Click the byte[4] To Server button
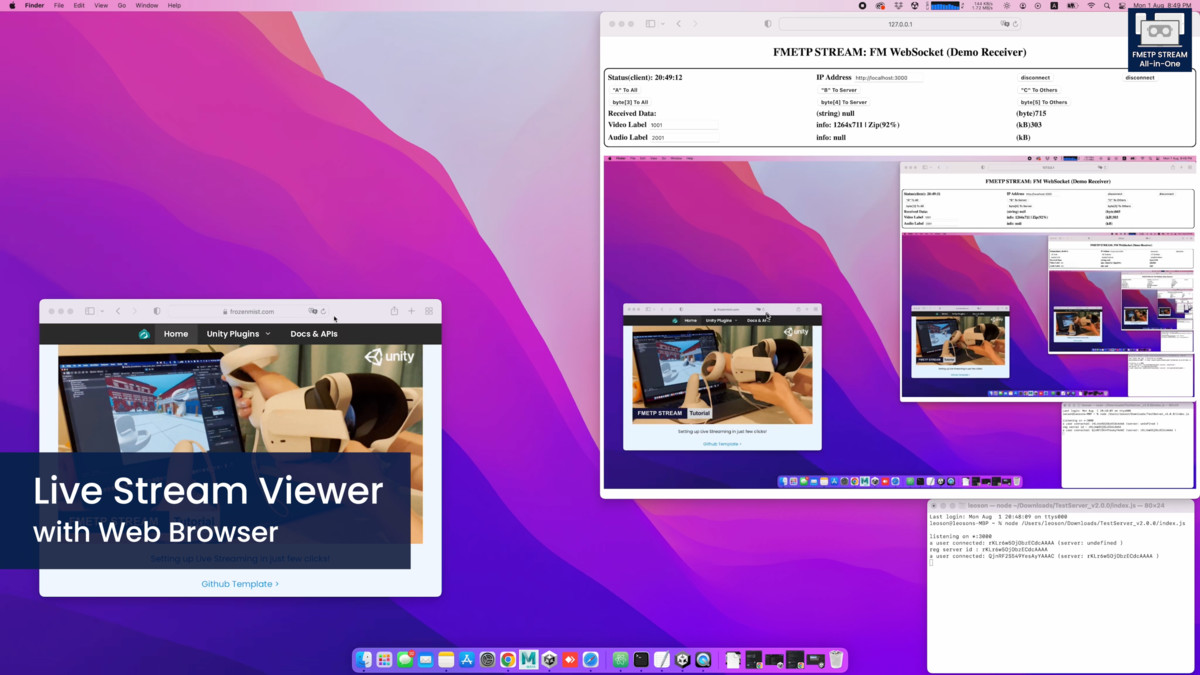The height and width of the screenshot is (675, 1200). 843,102
